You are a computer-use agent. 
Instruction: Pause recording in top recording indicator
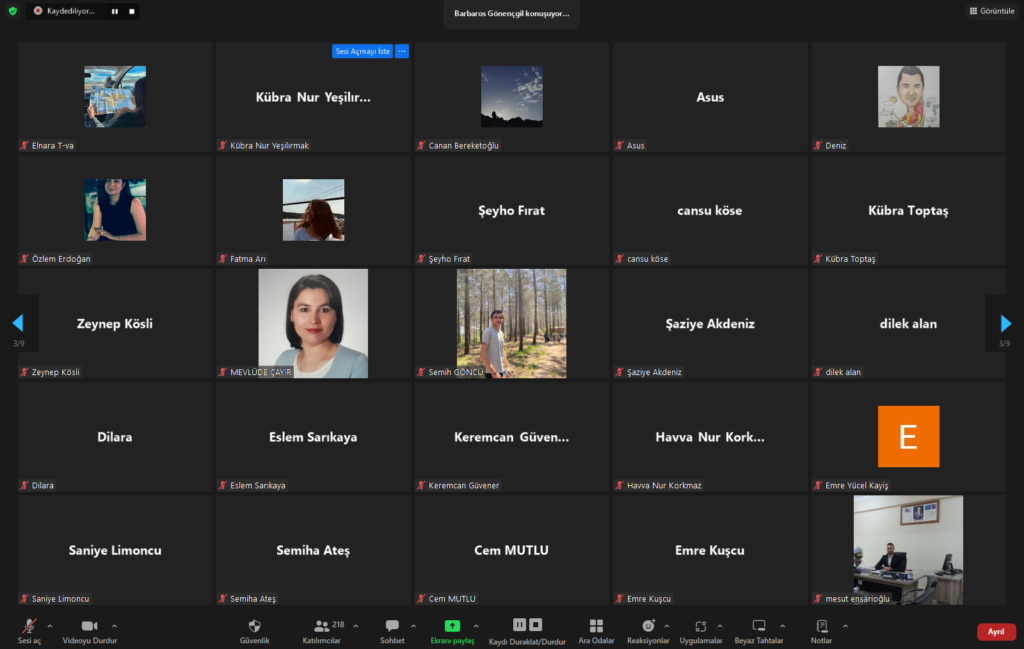[114, 11]
